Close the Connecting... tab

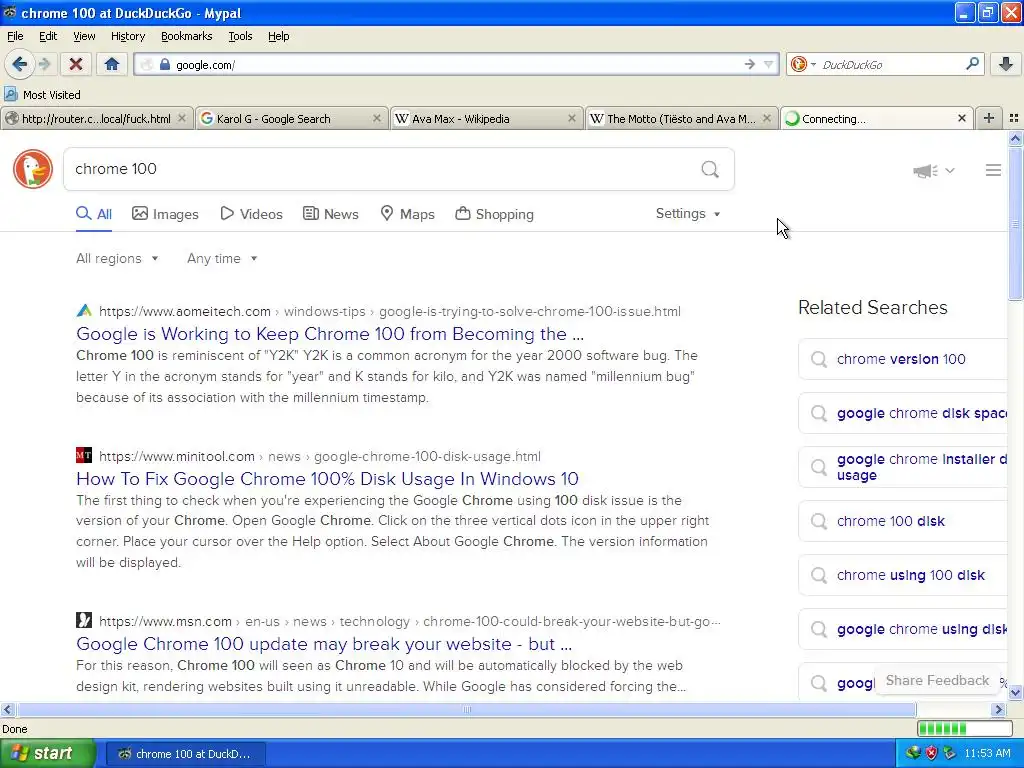coord(962,118)
